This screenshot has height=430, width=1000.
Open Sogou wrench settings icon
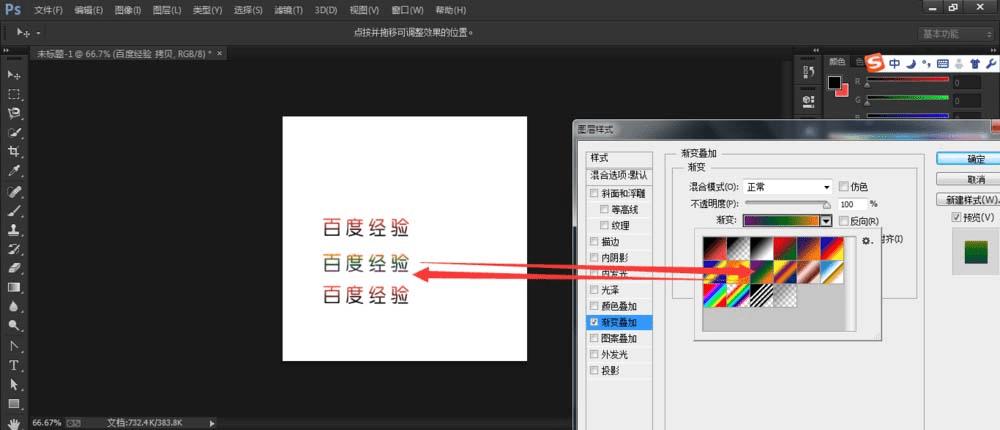(991, 63)
